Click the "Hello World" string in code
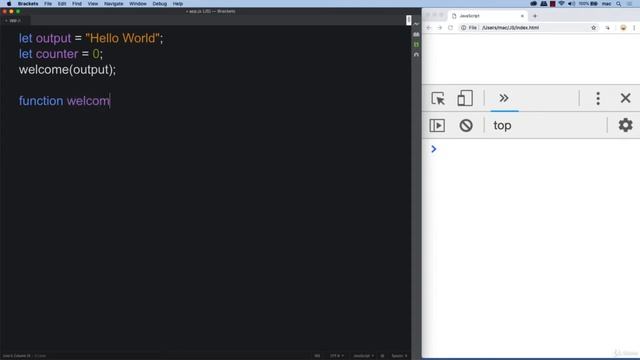This screenshot has height=360, width=640. 122,38
